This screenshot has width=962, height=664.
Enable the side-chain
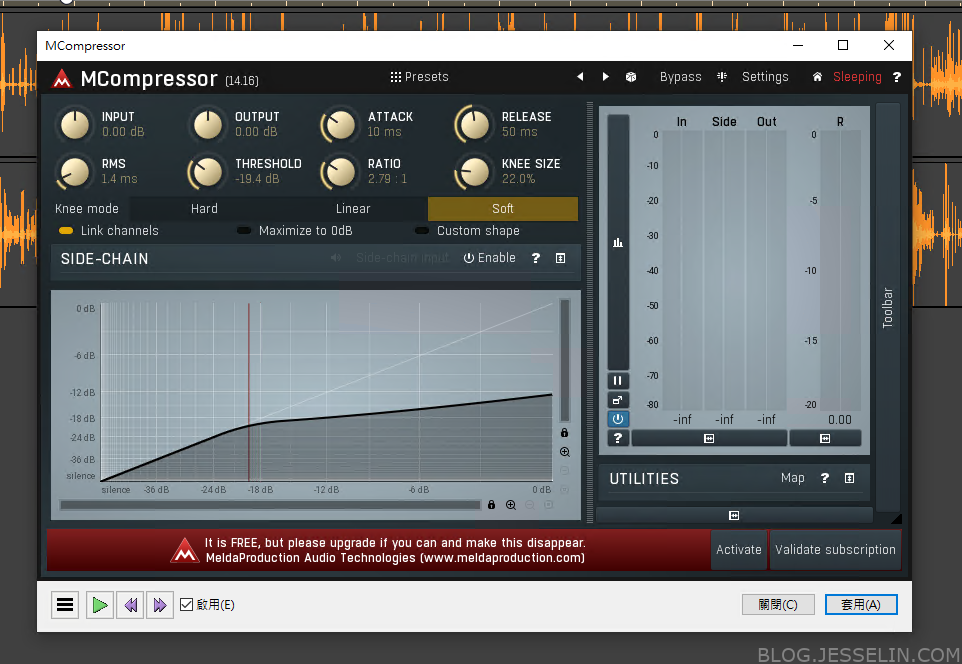pos(489,258)
